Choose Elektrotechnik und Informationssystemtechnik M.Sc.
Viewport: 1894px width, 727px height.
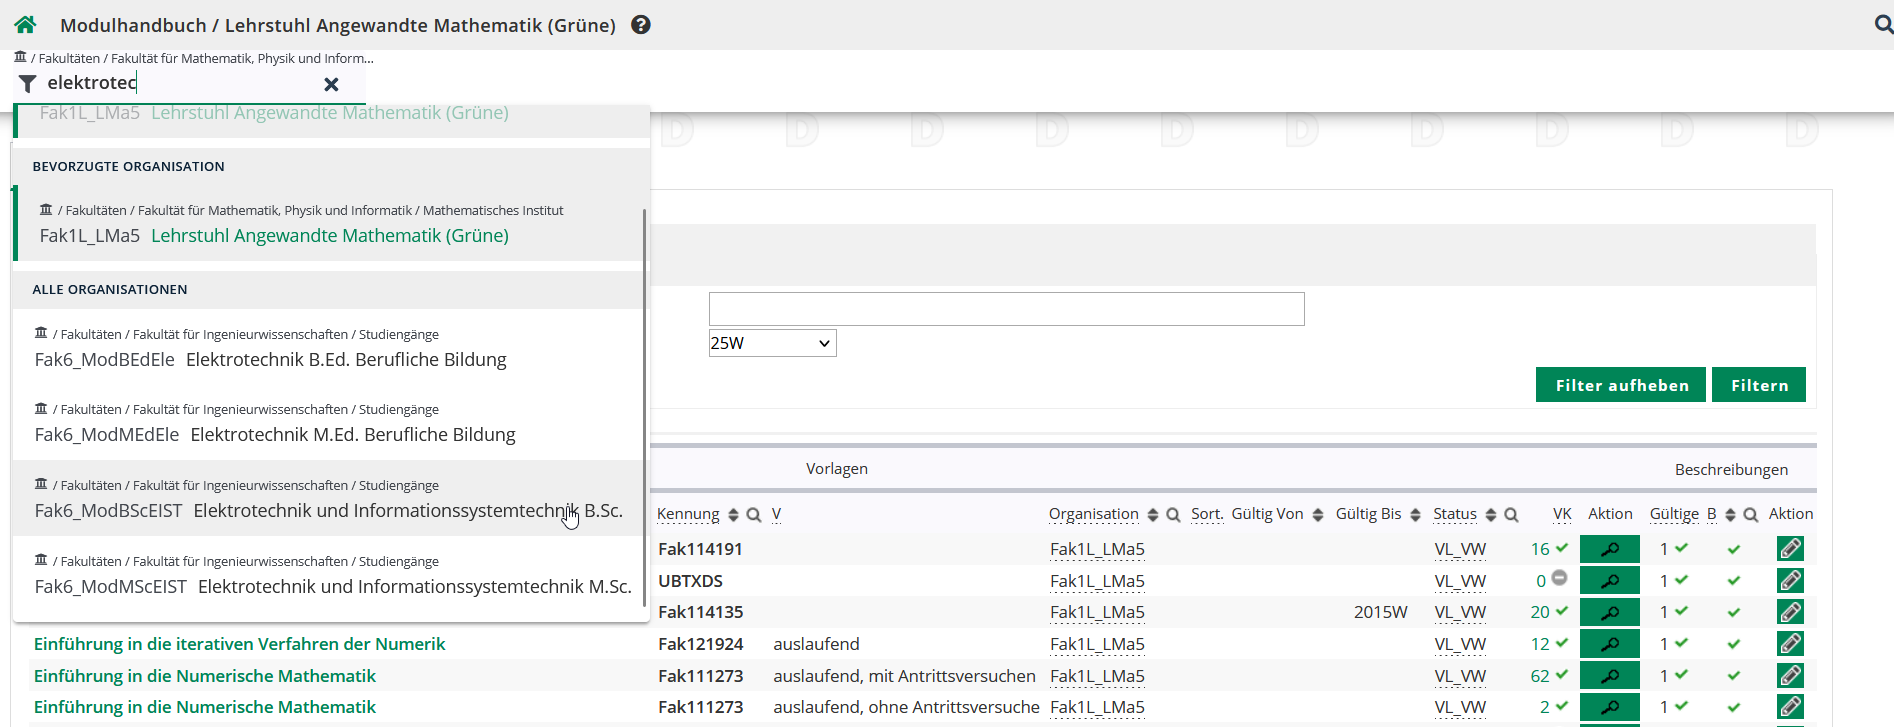pos(414,587)
